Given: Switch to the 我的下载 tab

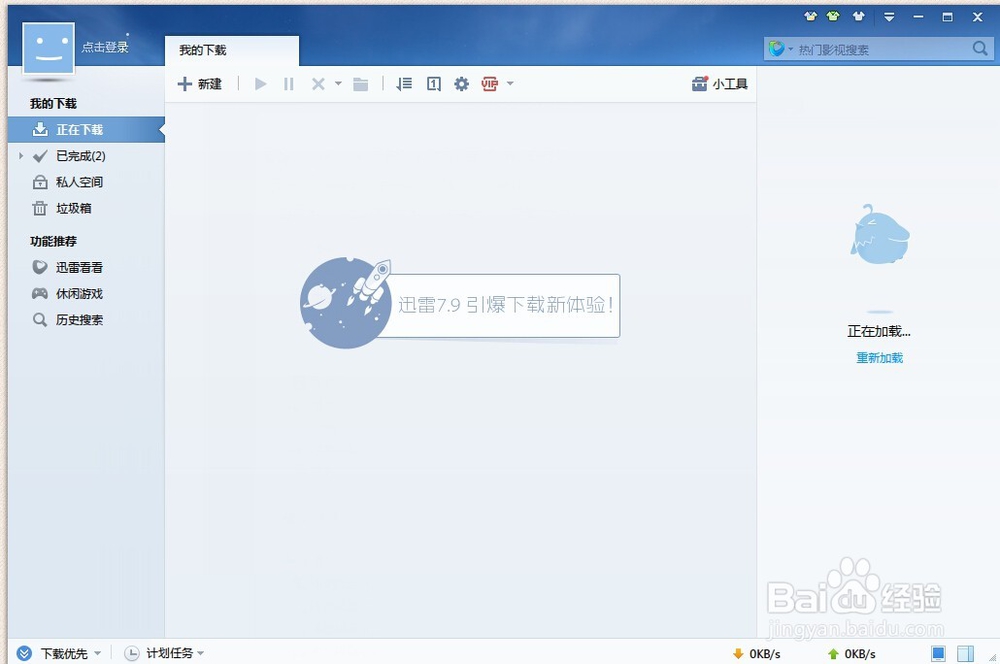Looking at the screenshot, I should pyautogui.click(x=232, y=50).
